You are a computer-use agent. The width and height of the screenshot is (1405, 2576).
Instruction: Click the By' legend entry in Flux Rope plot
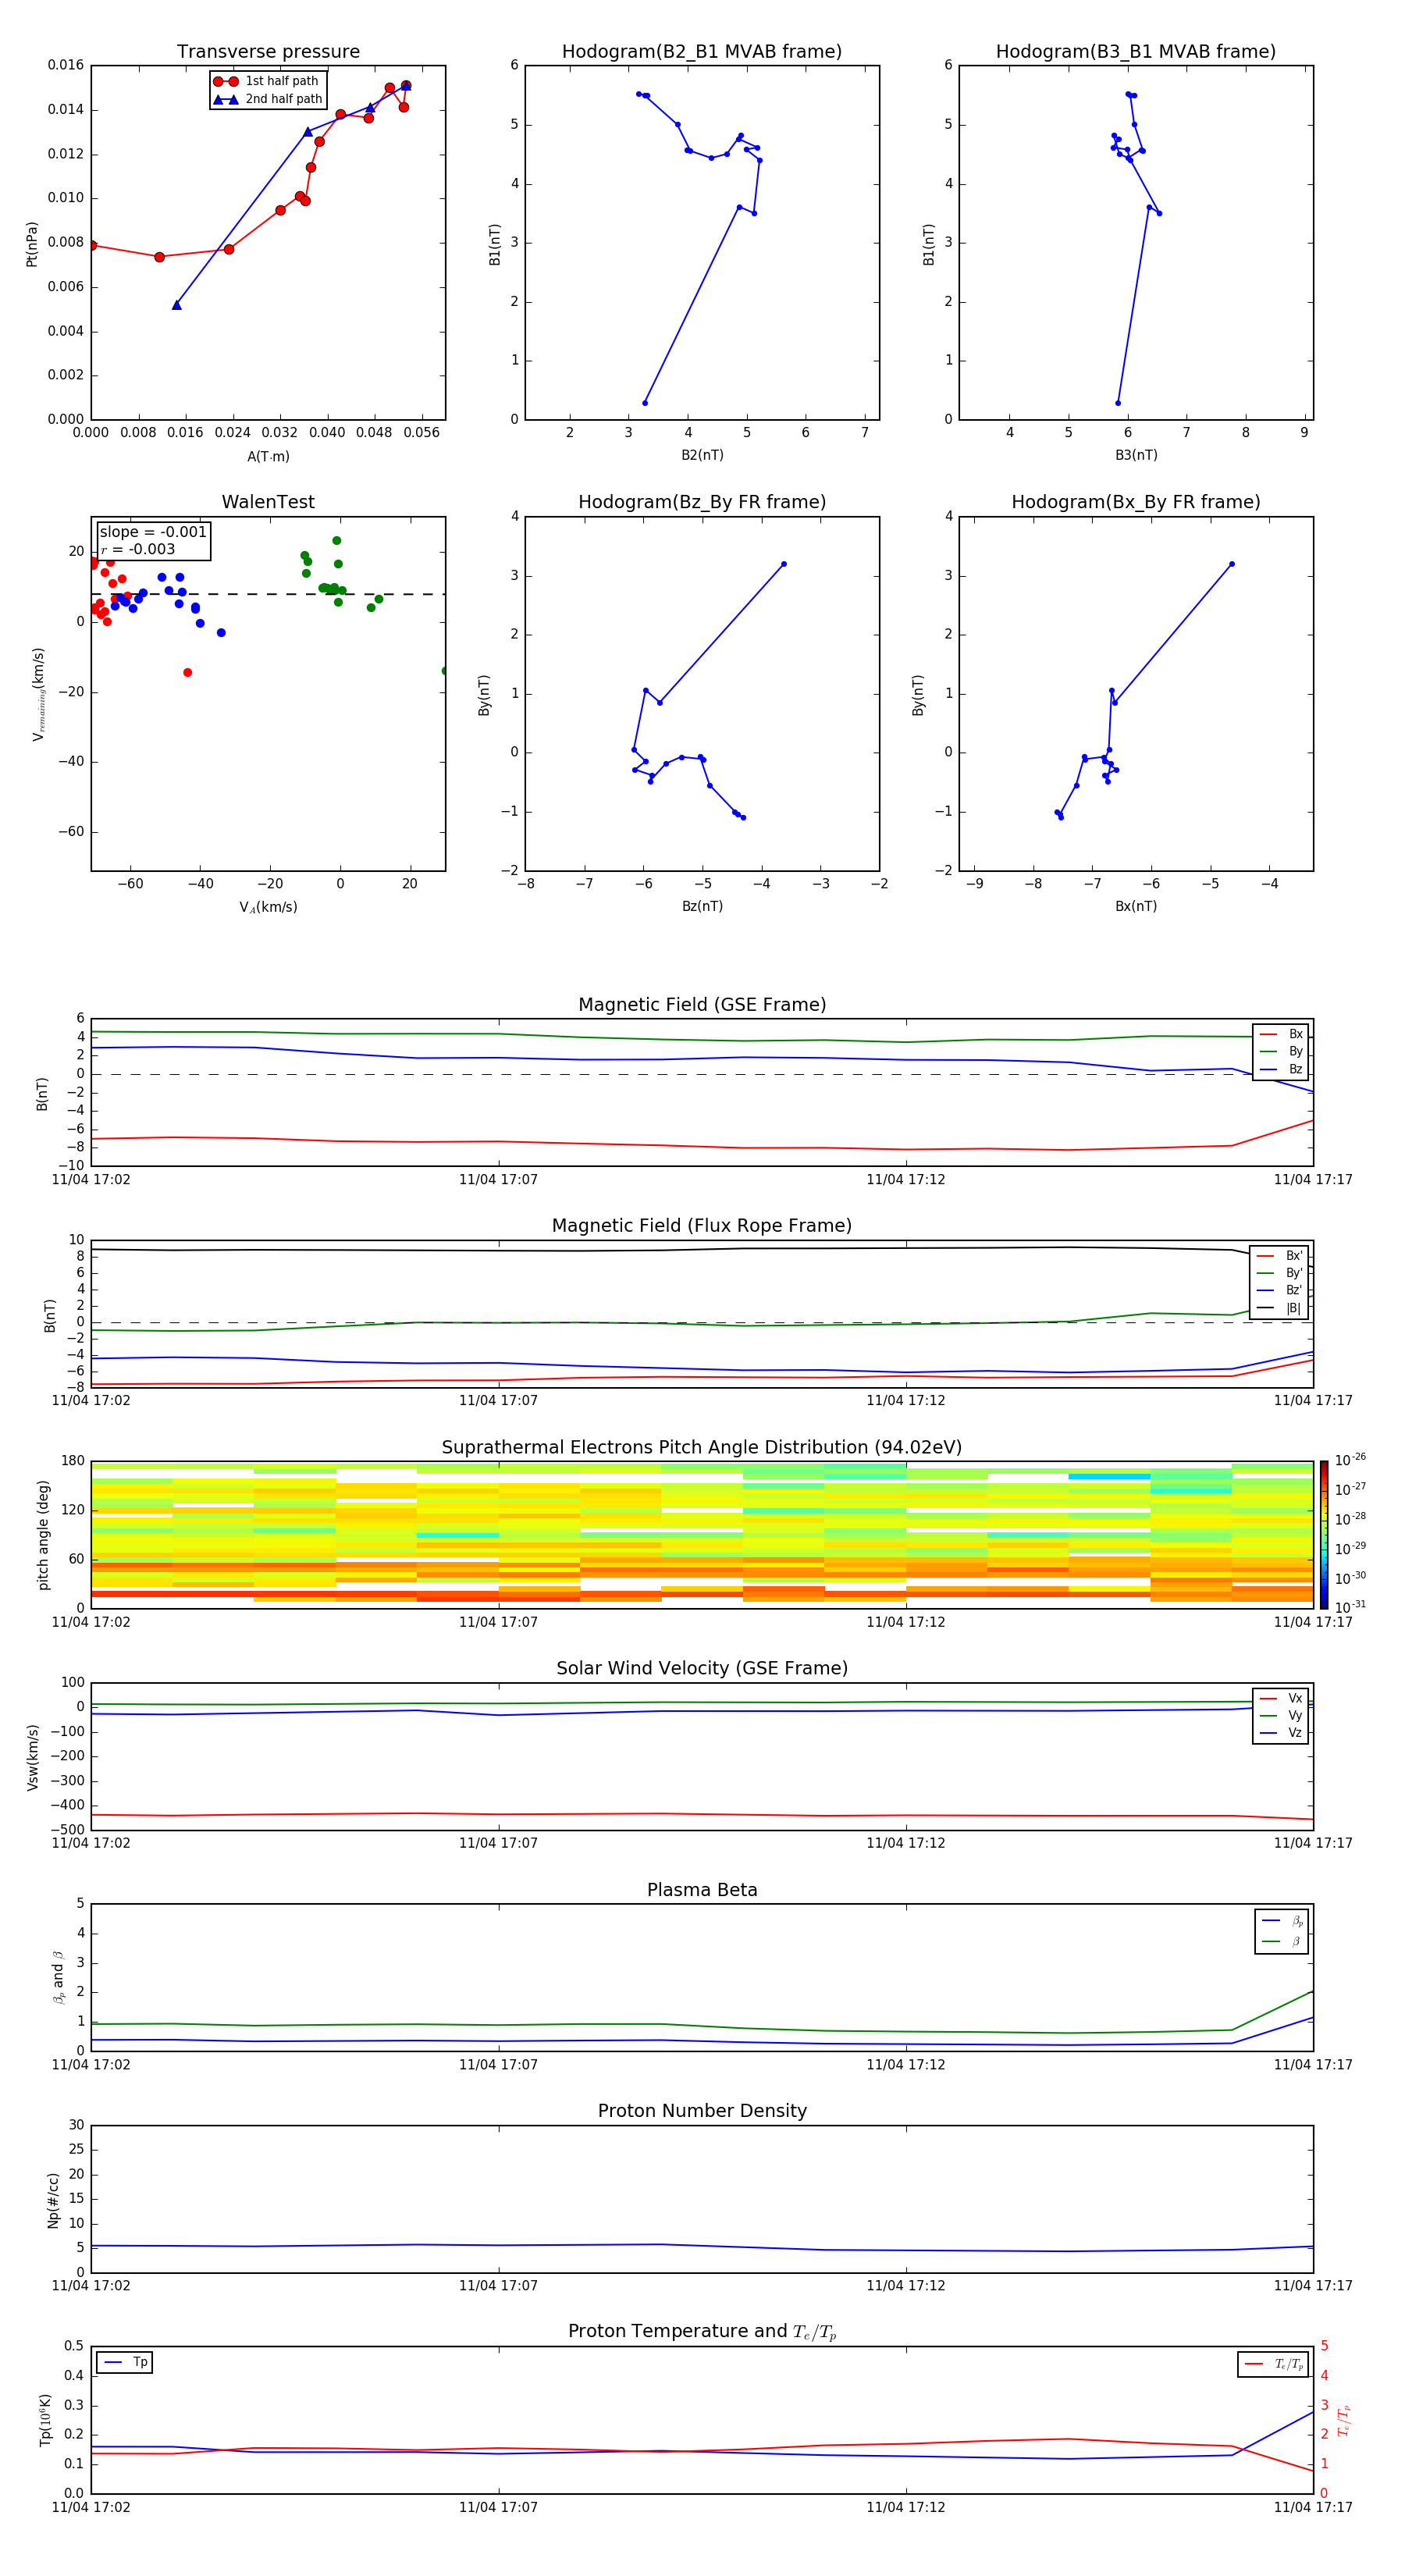coord(1280,1273)
